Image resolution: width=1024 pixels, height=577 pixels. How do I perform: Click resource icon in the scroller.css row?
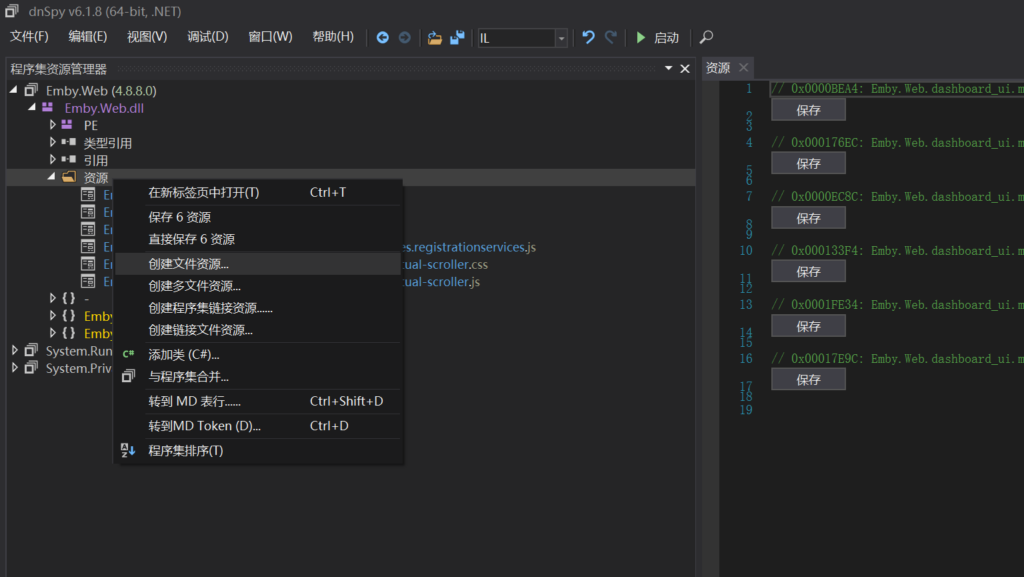88,264
